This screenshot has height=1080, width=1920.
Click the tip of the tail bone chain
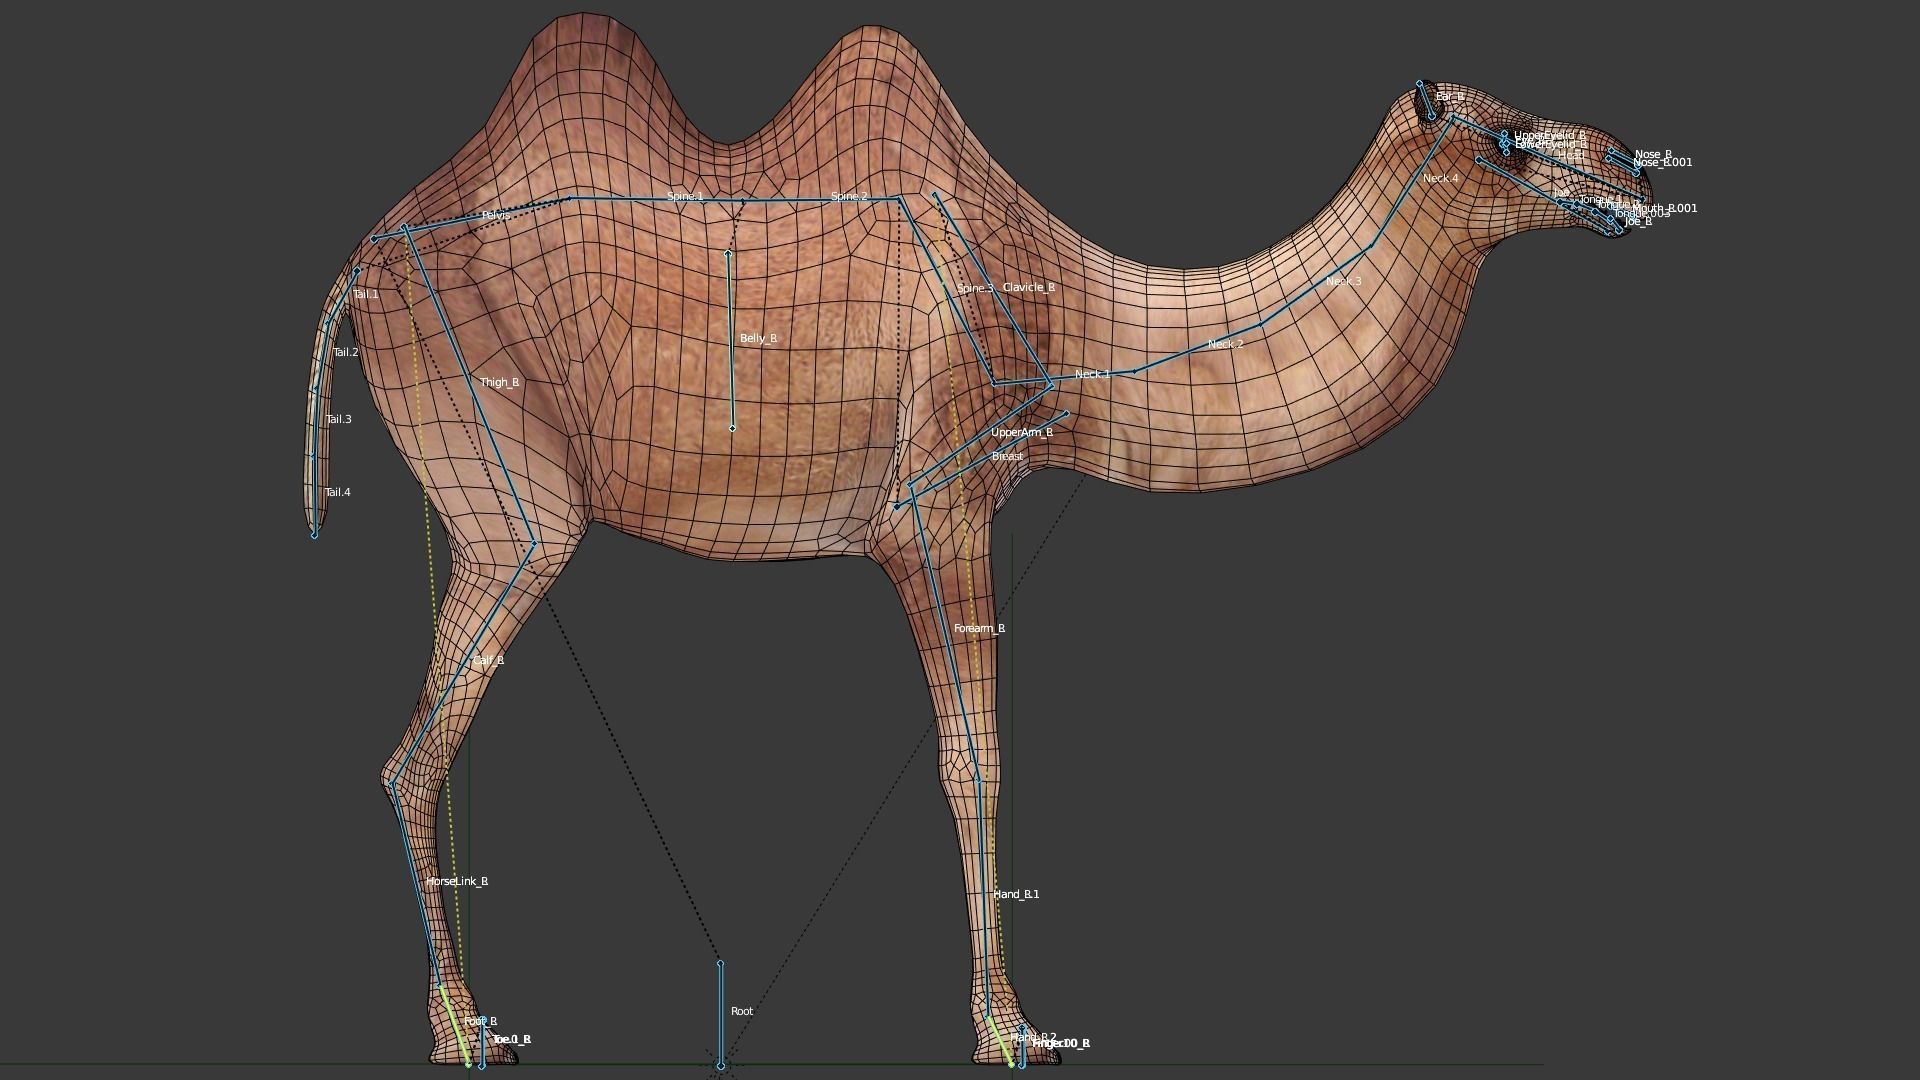tap(314, 536)
